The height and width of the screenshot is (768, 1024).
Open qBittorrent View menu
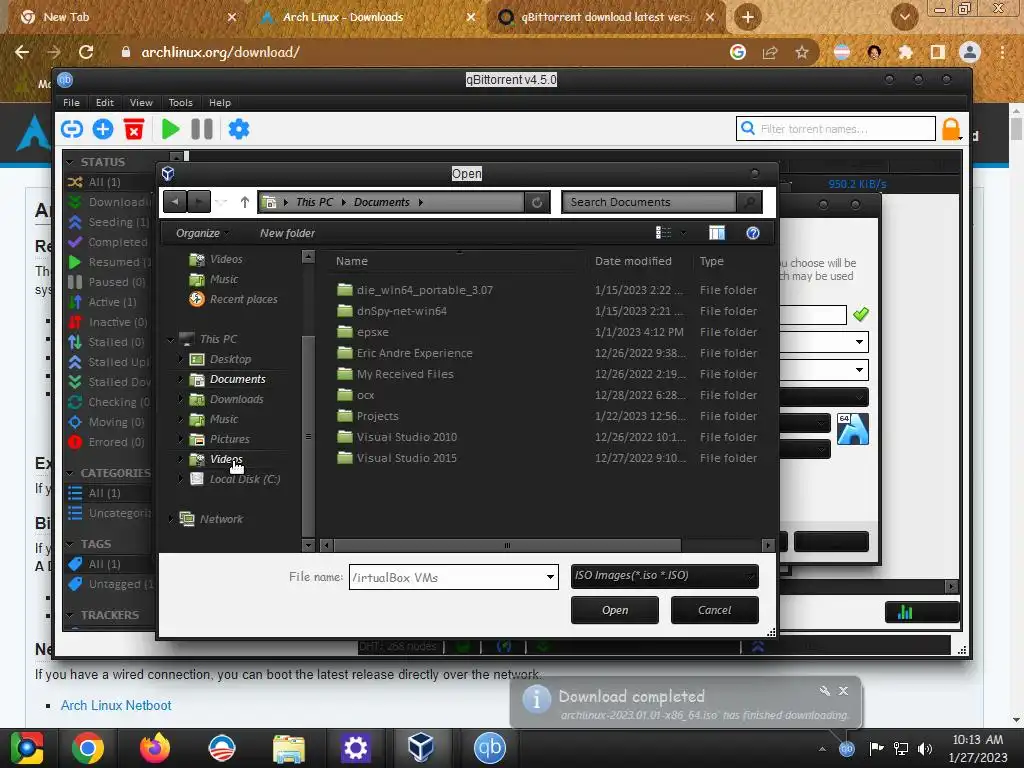tap(141, 103)
